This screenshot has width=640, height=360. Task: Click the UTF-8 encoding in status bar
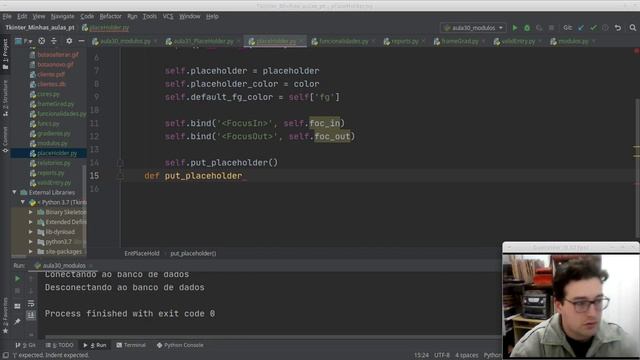point(442,355)
